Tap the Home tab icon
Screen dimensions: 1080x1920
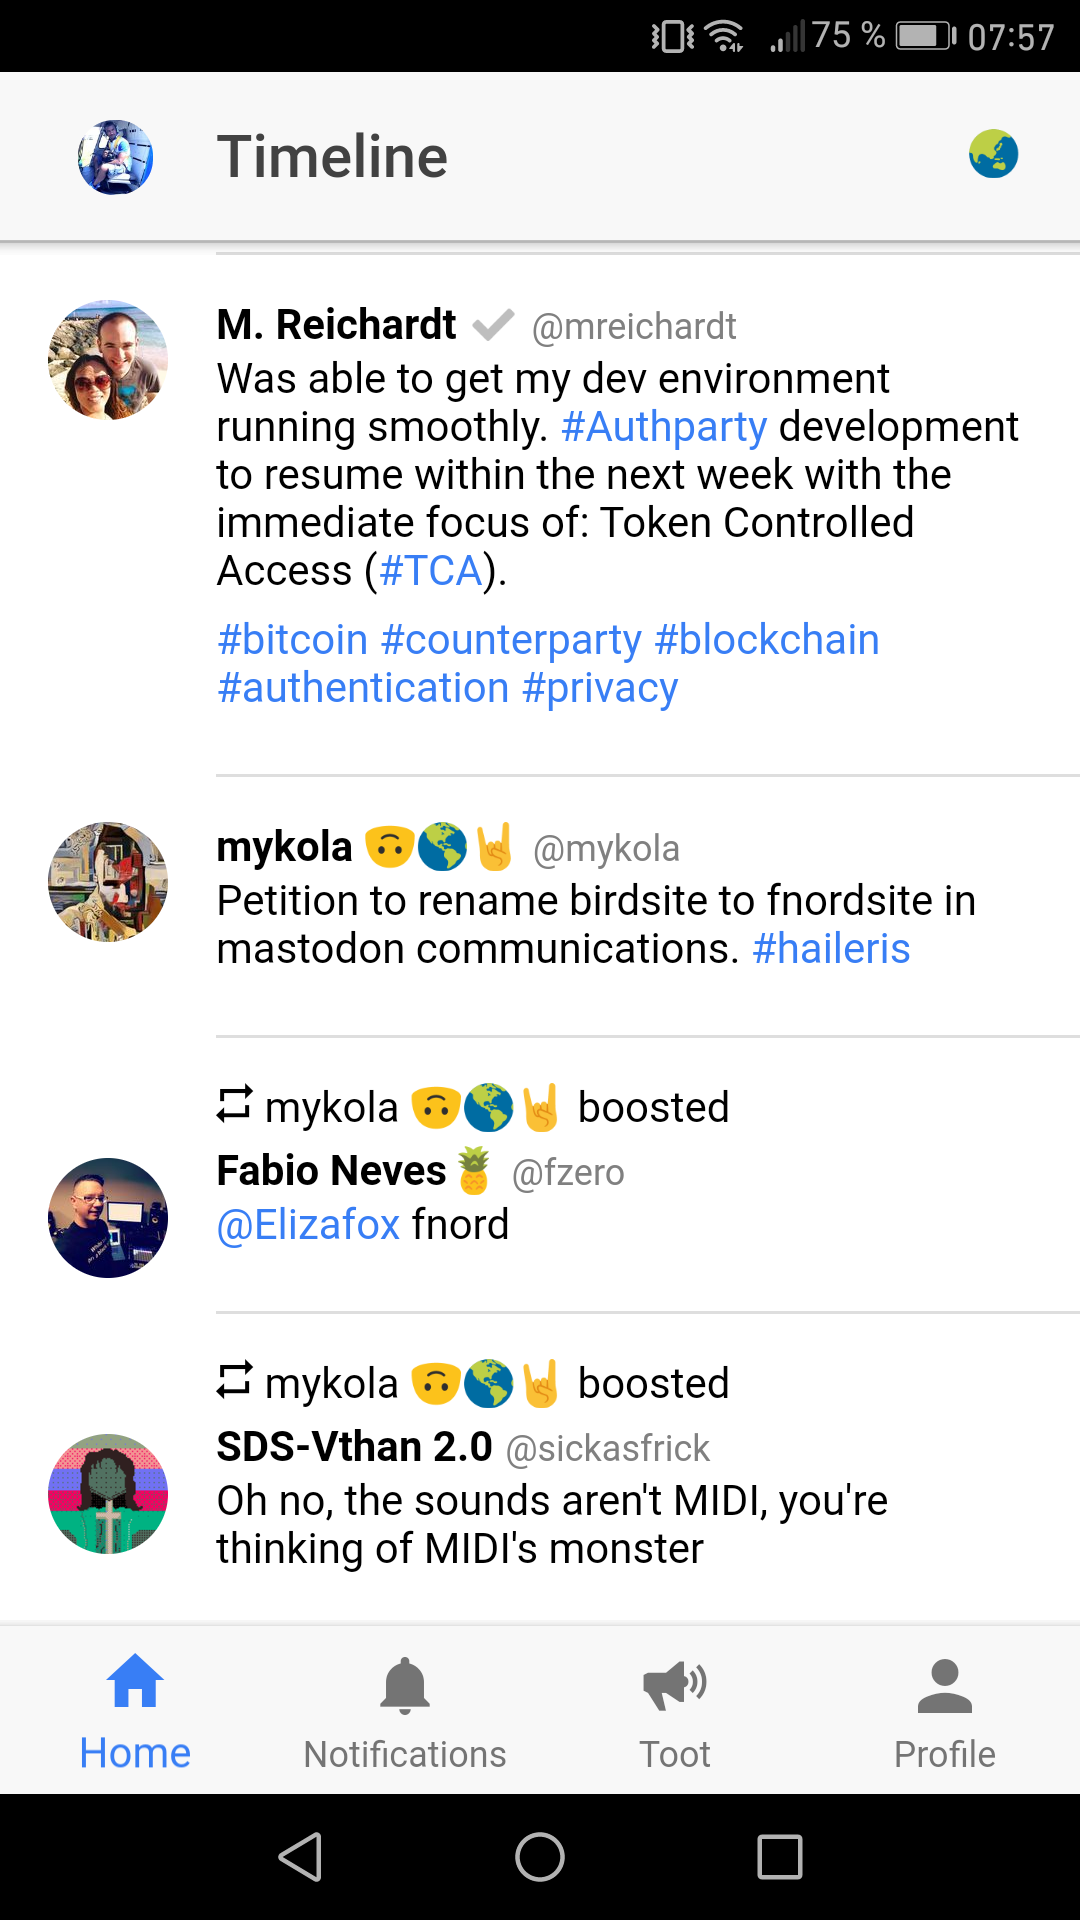[135, 1682]
